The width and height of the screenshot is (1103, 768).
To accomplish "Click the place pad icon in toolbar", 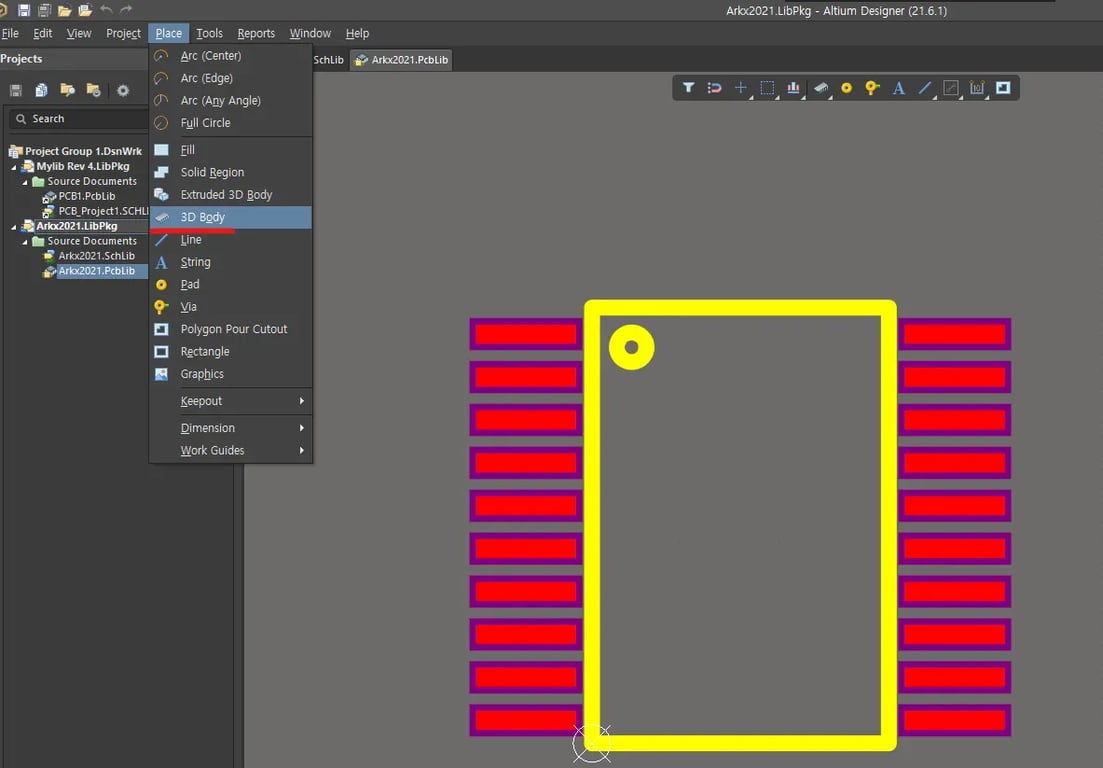I will pos(846,88).
